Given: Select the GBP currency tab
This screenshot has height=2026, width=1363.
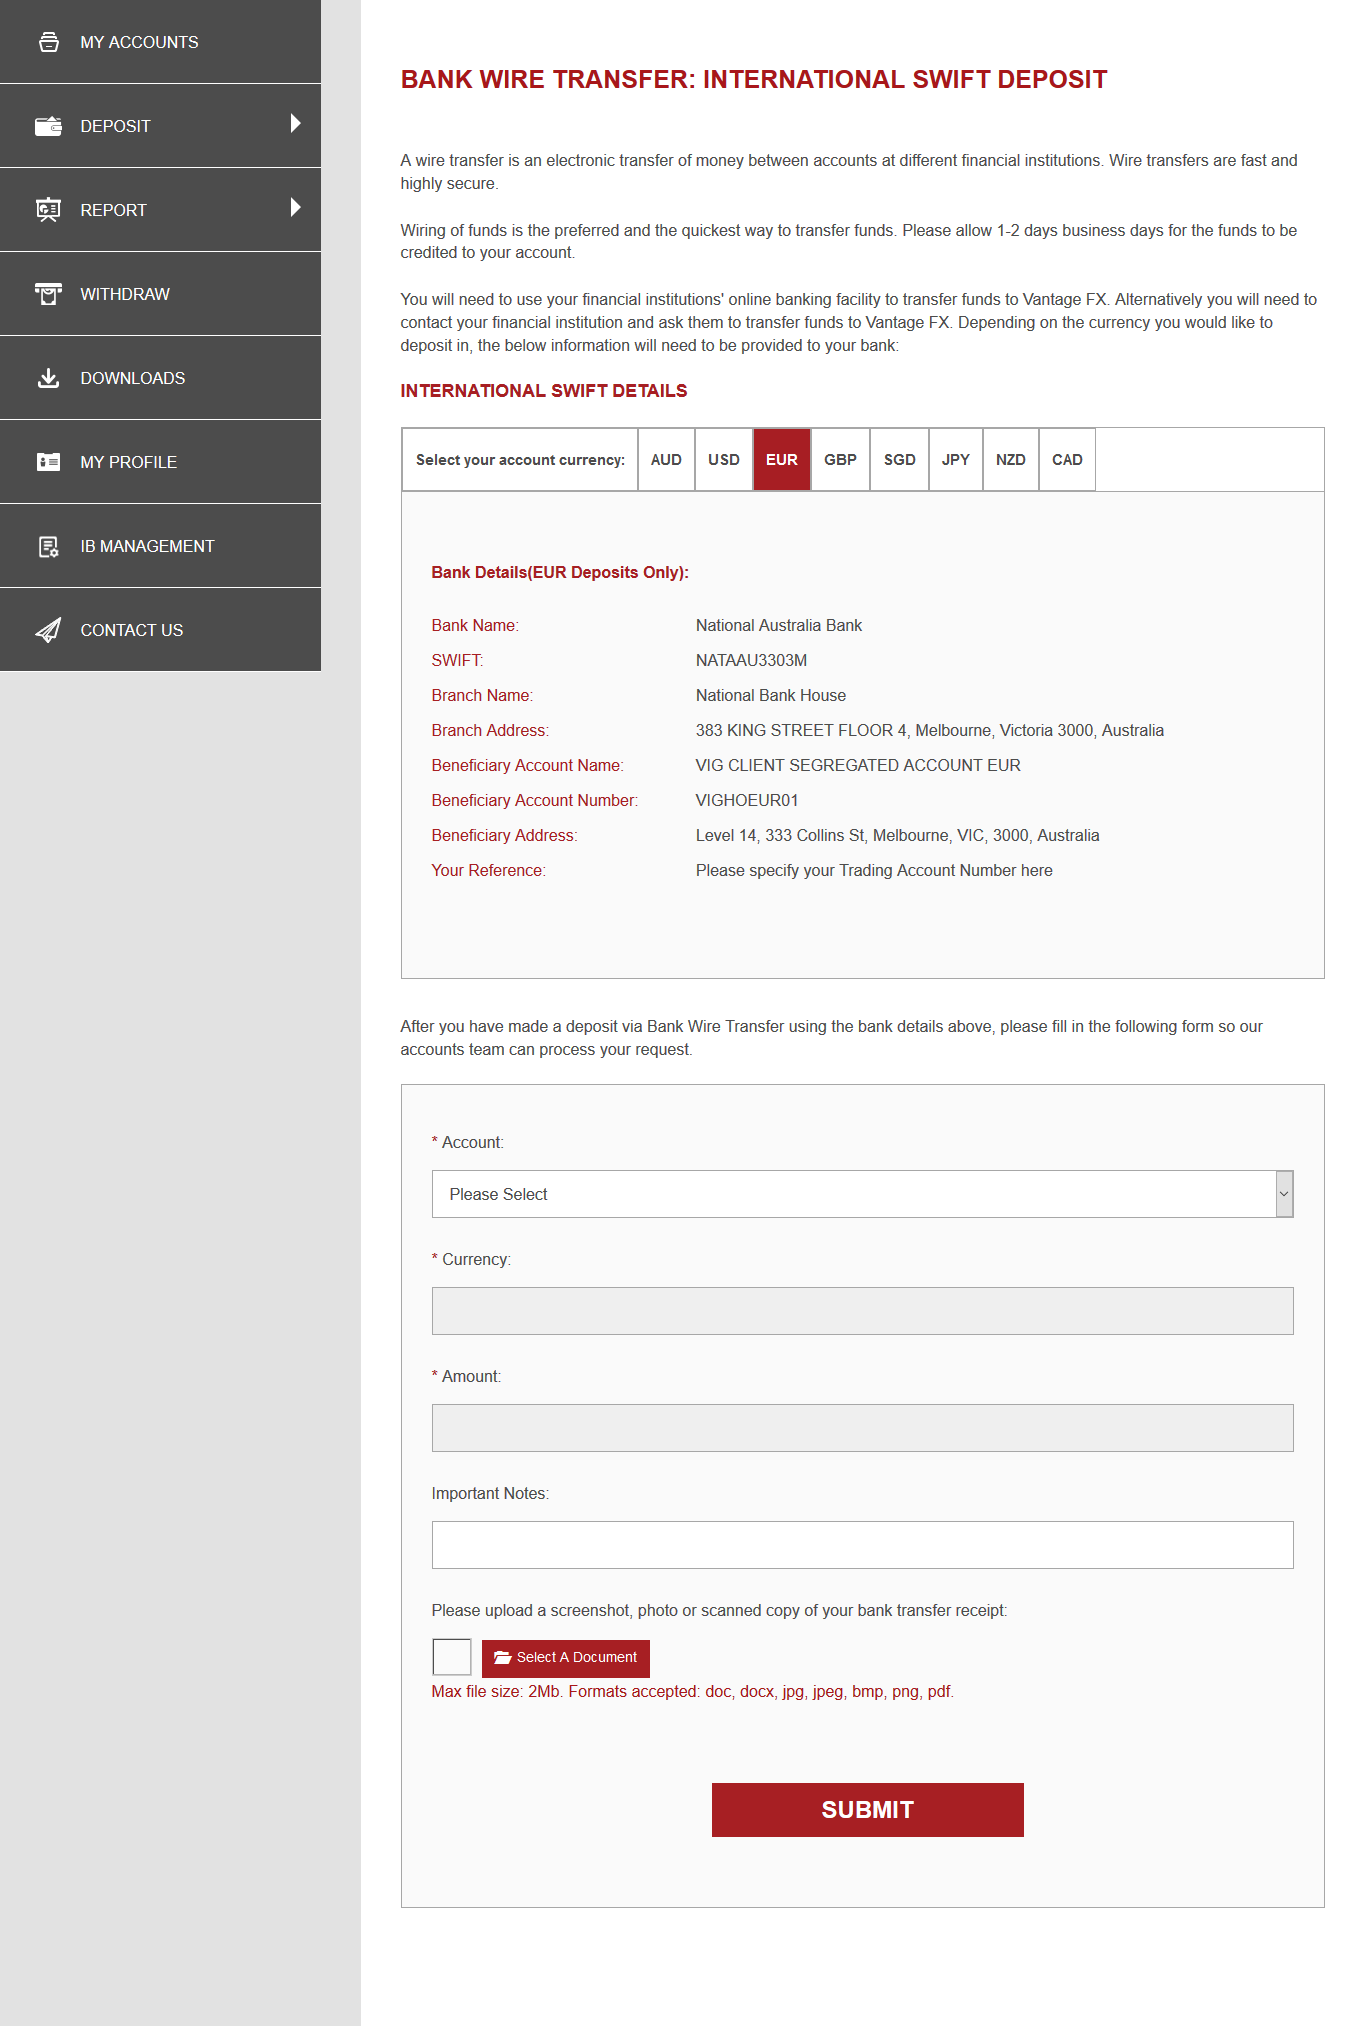Looking at the screenshot, I should [840, 460].
